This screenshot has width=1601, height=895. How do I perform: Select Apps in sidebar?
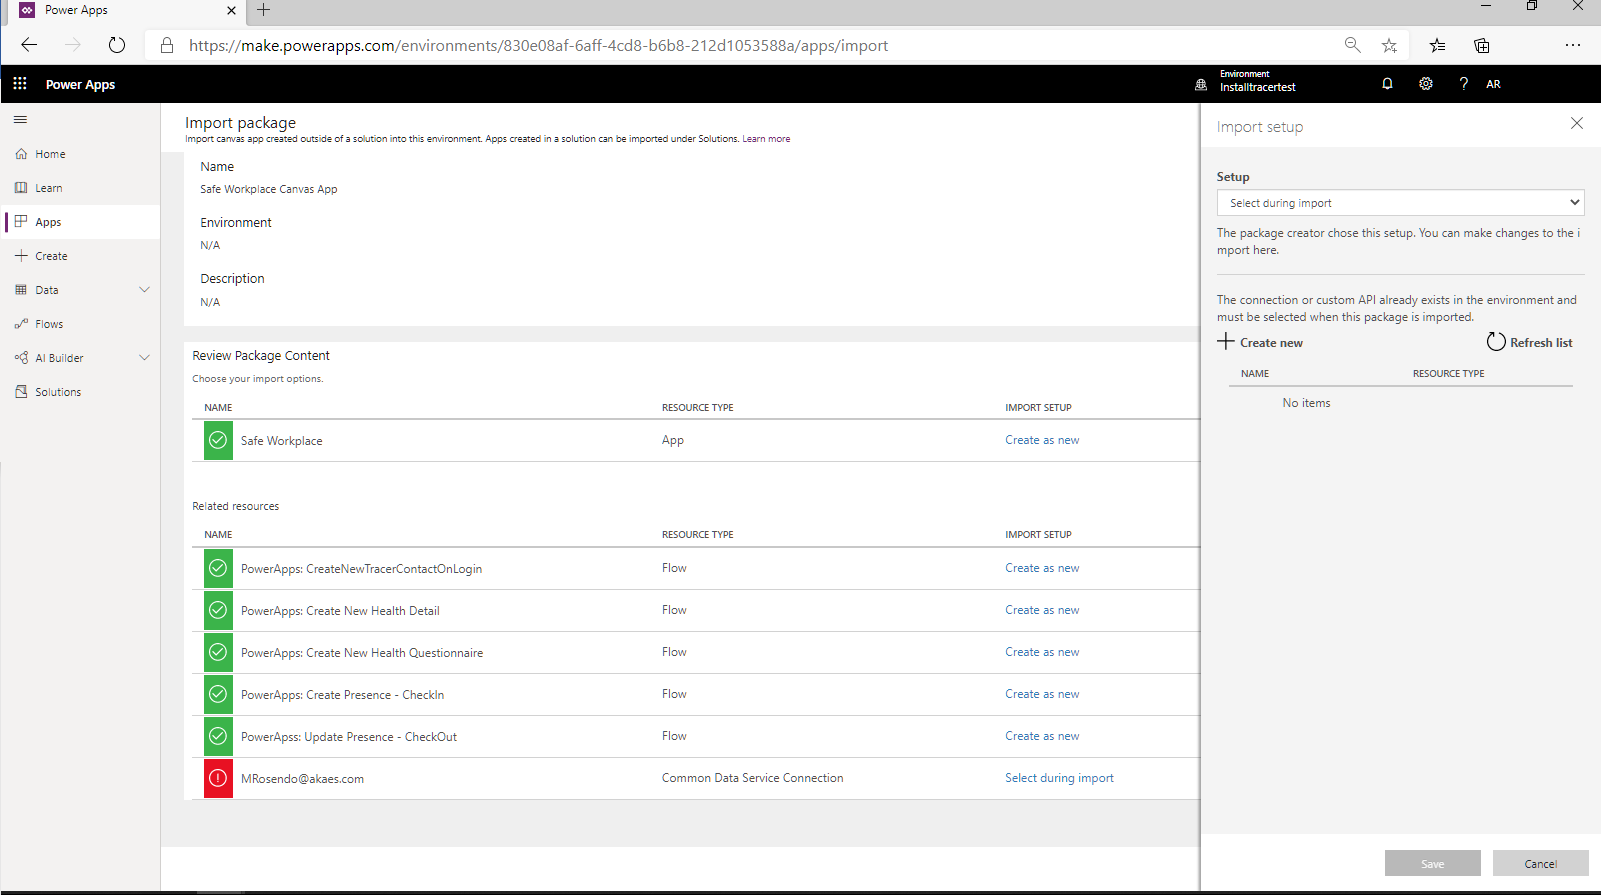point(80,222)
